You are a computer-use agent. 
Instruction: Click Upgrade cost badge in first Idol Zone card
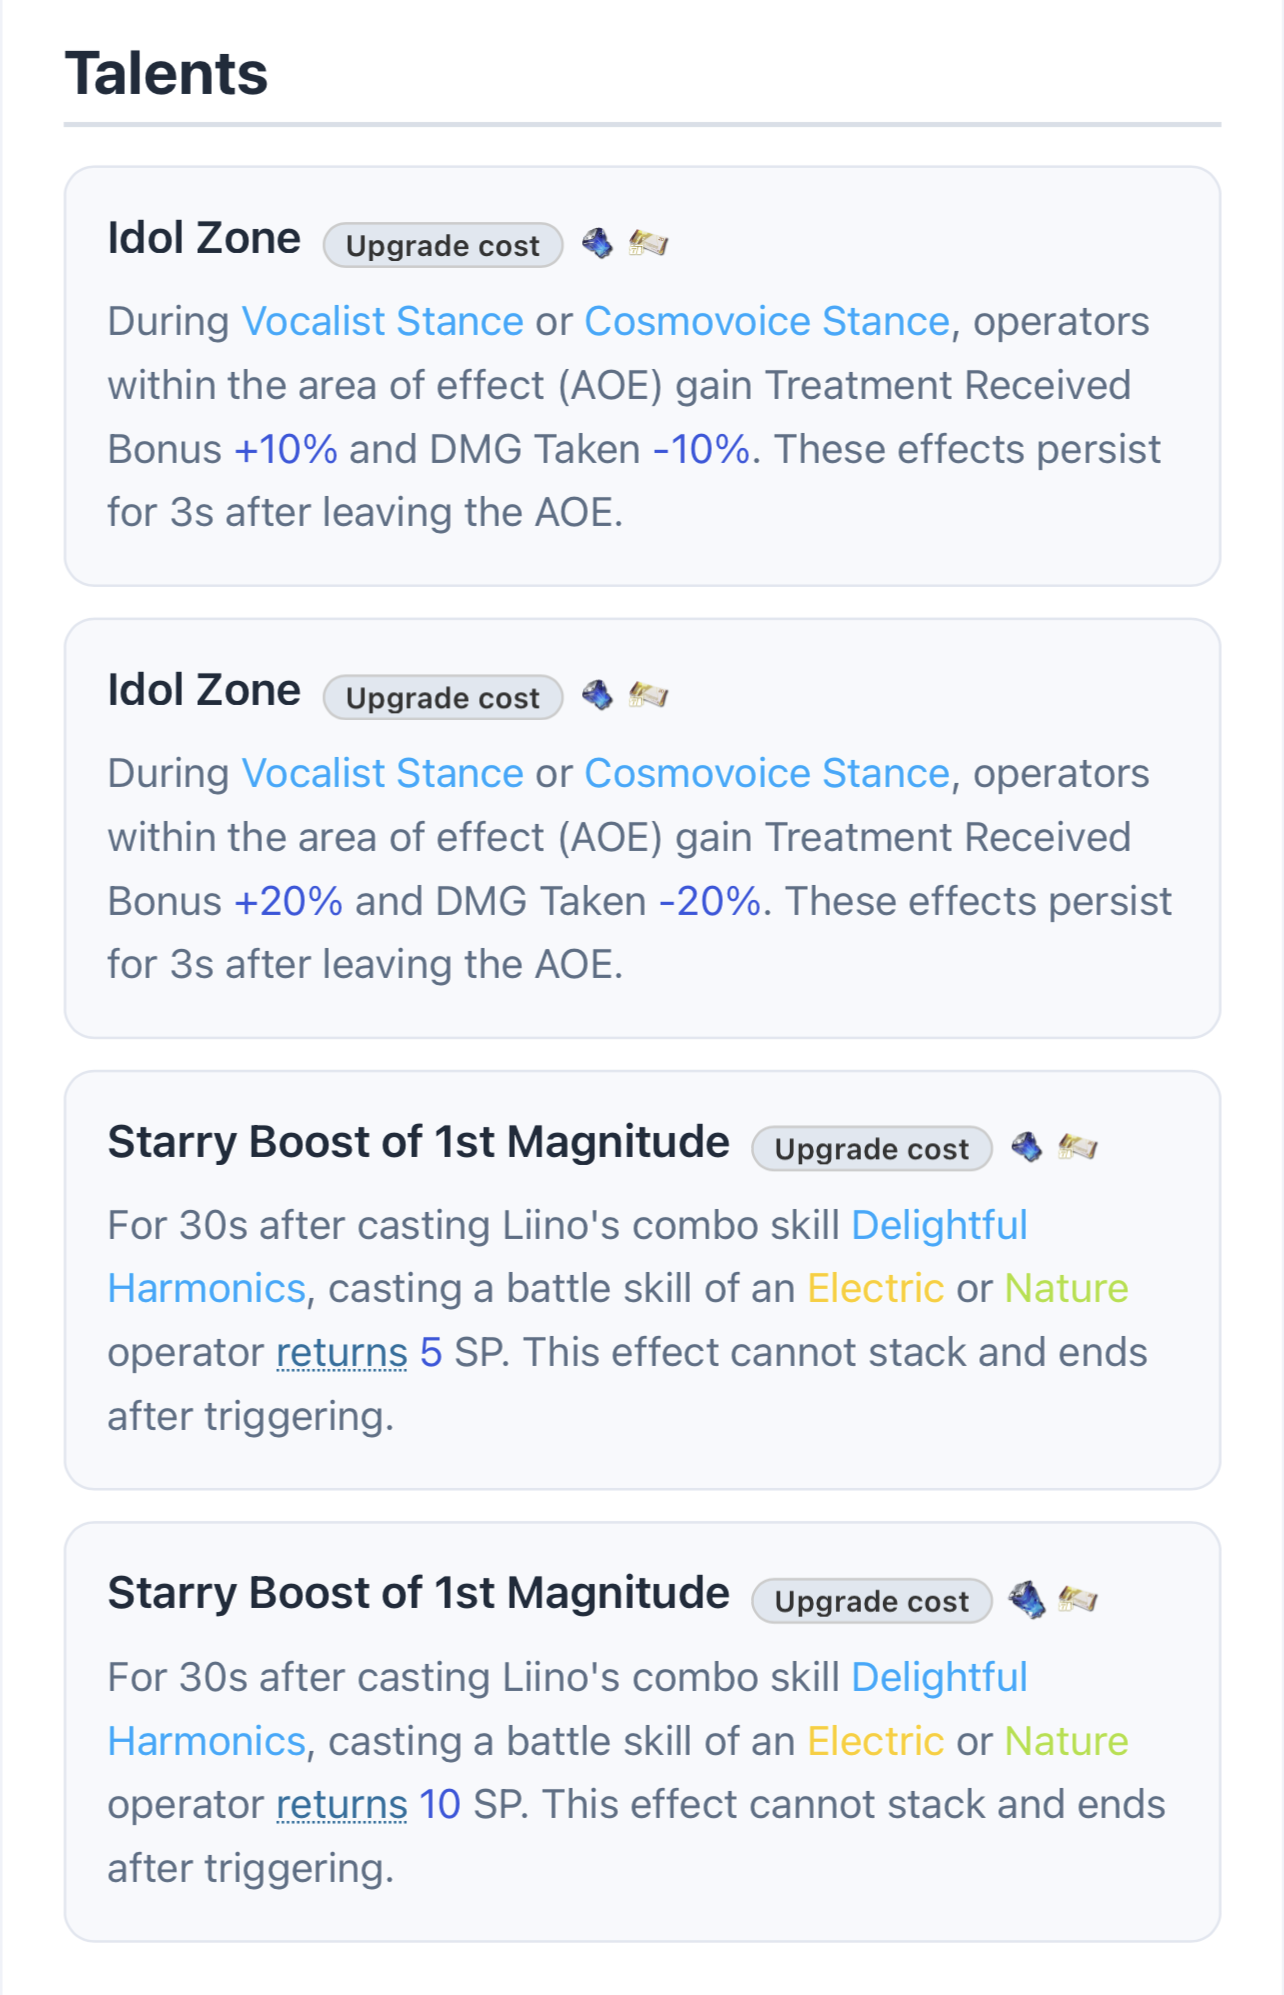click(443, 245)
